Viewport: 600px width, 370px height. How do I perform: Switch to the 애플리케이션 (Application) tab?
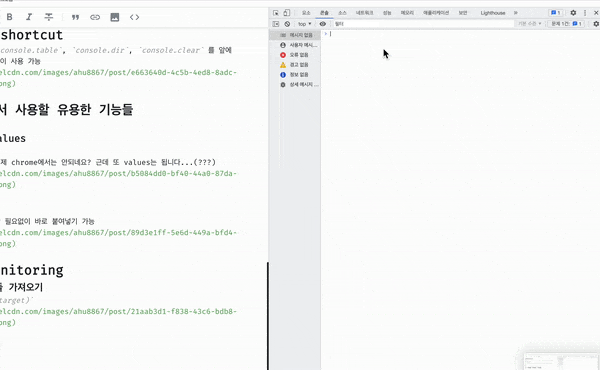(436, 13)
